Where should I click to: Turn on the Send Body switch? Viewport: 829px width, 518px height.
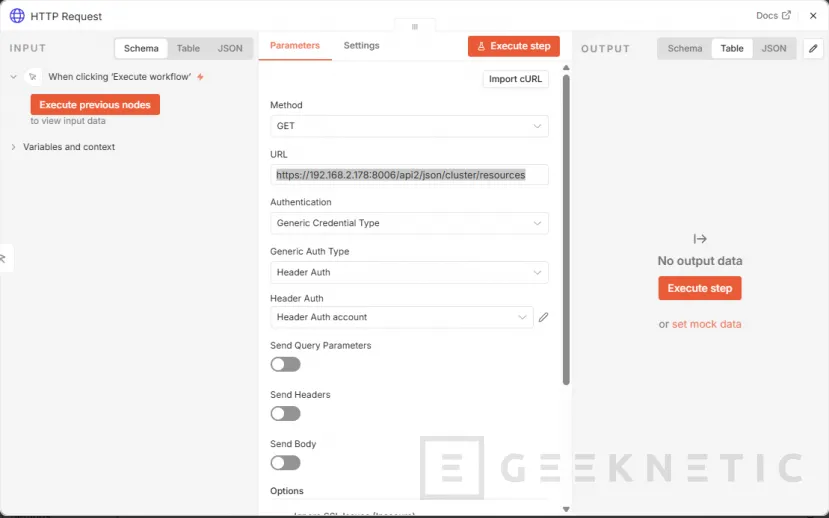[x=285, y=462]
